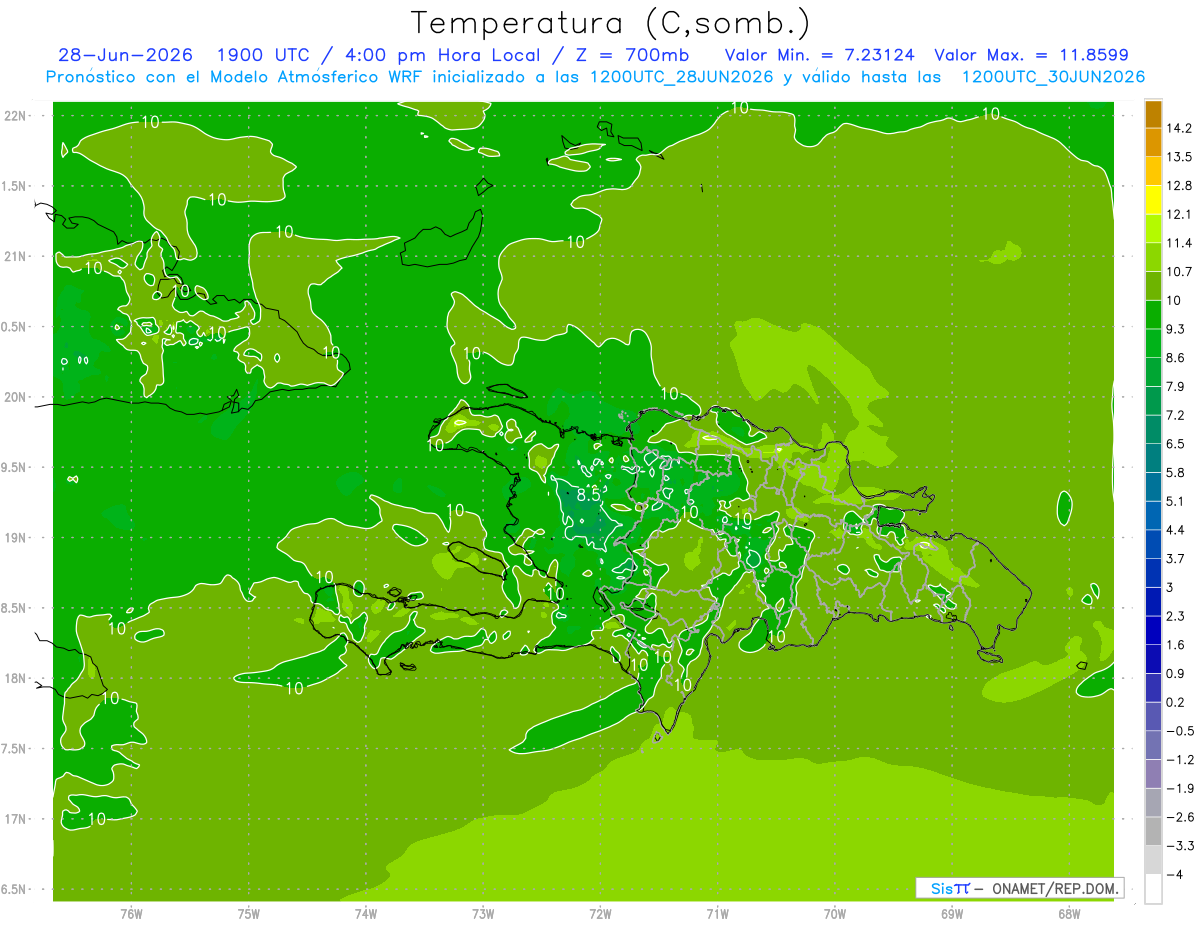Pick the blue swatch between 3.7 and 4.4
The height and width of the screenshot is (927, 1200).
[1153, 544]
